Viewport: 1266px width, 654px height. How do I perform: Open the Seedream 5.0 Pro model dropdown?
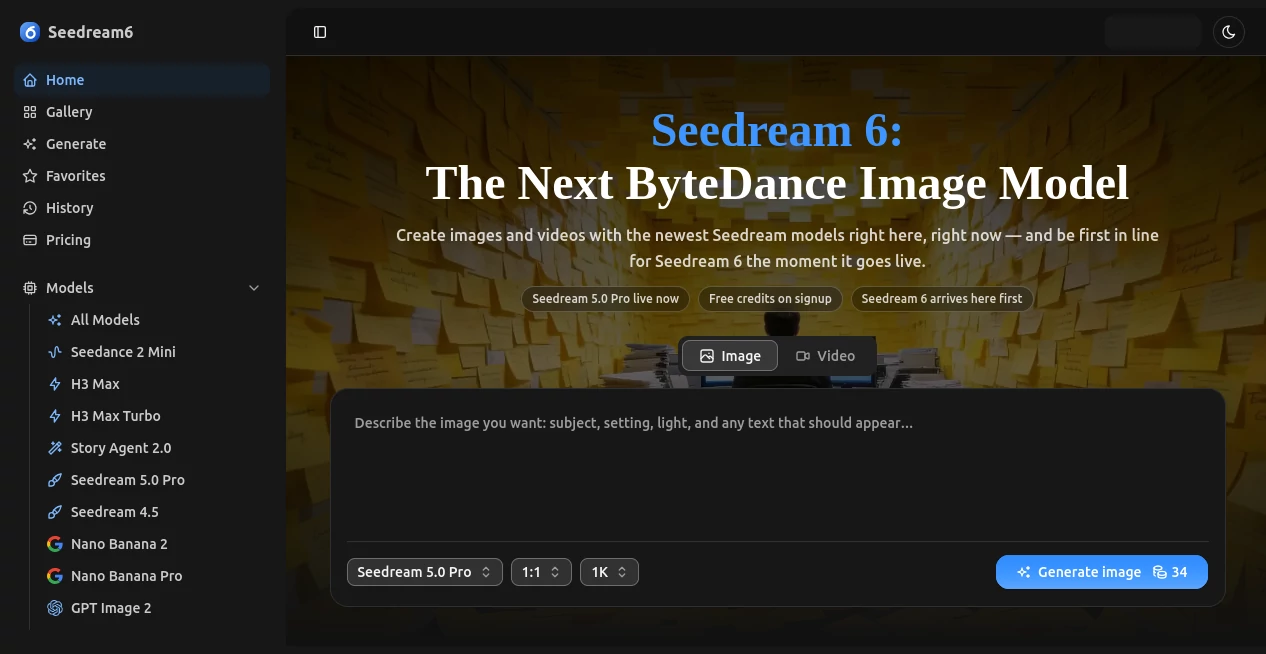(x=425, y=572)
